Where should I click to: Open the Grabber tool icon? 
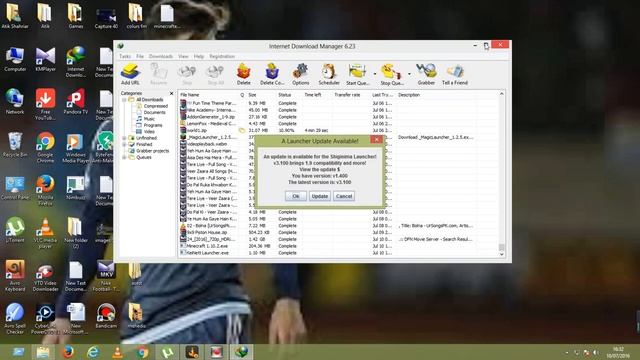coord(426,74)
